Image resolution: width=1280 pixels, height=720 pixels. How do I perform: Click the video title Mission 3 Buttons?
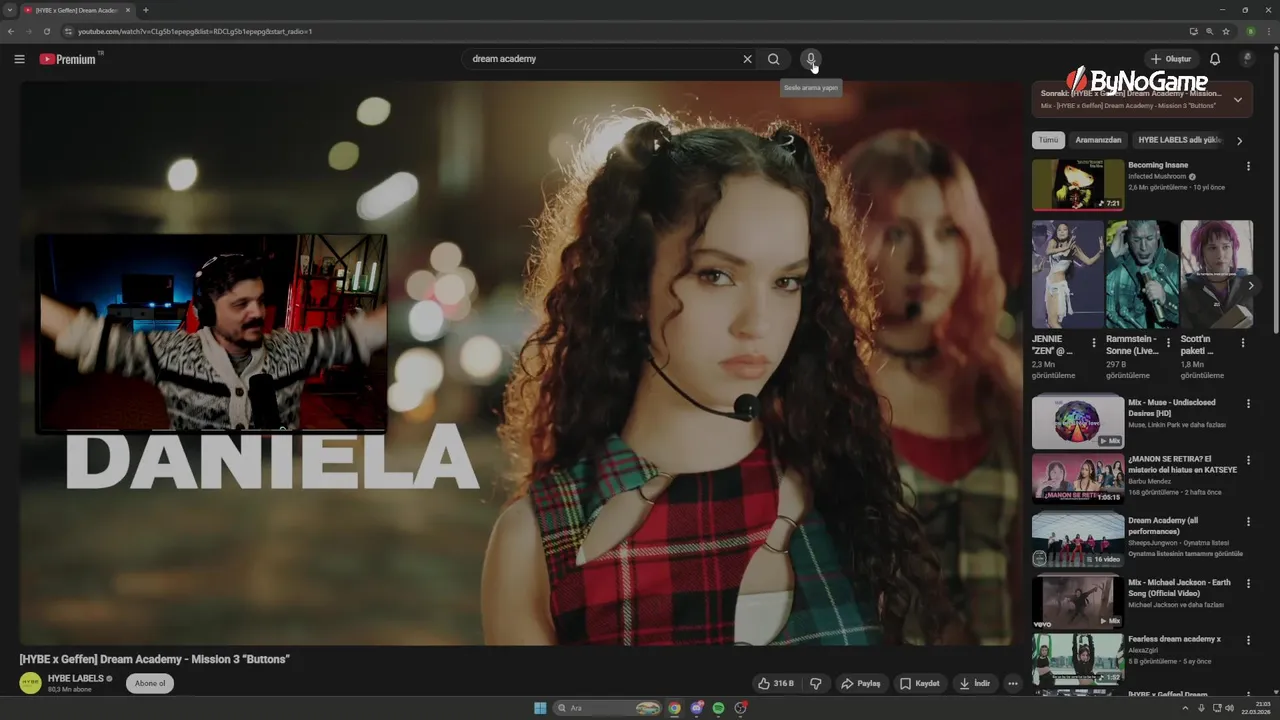[x=154, y=660]
